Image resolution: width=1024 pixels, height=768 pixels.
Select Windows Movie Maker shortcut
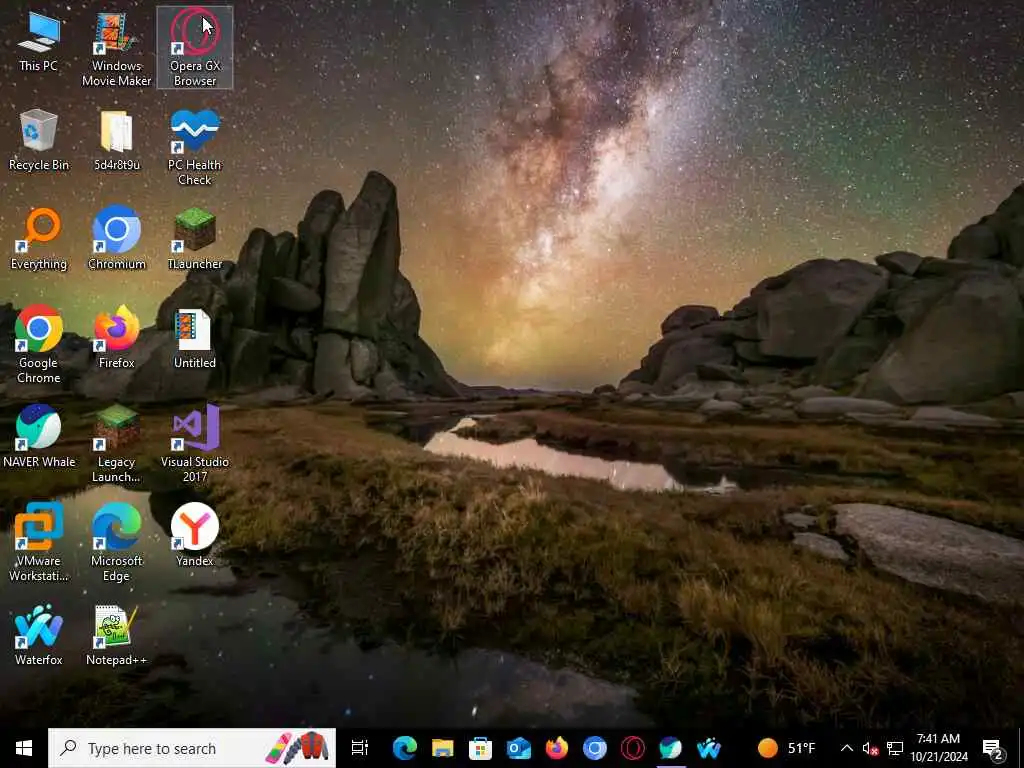coord(116,49)
